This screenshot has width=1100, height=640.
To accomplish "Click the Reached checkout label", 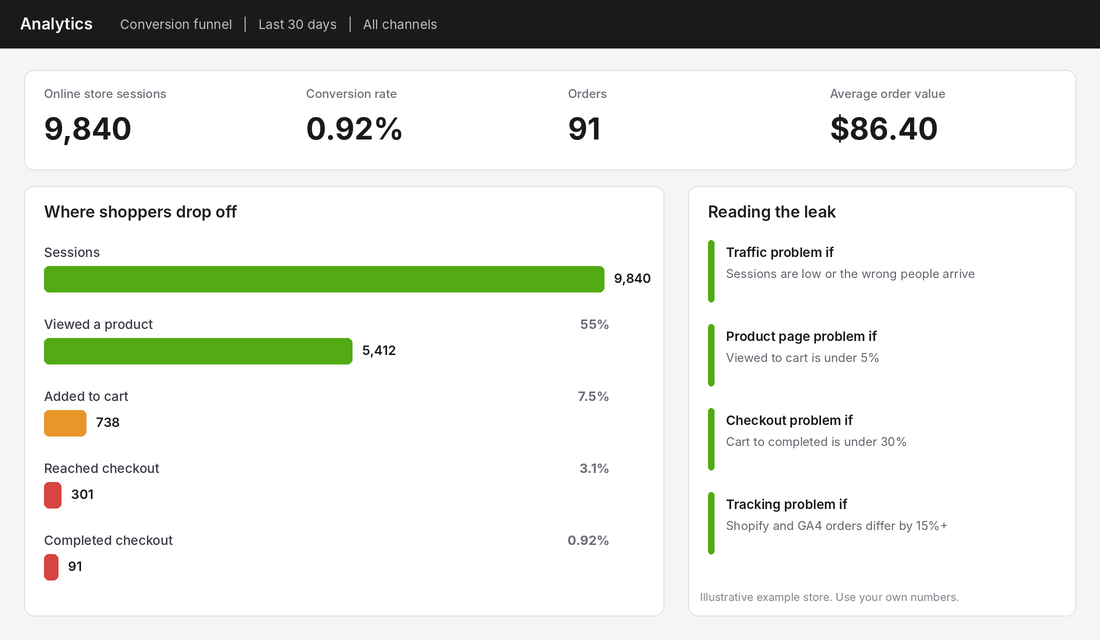I will [102, 469].
